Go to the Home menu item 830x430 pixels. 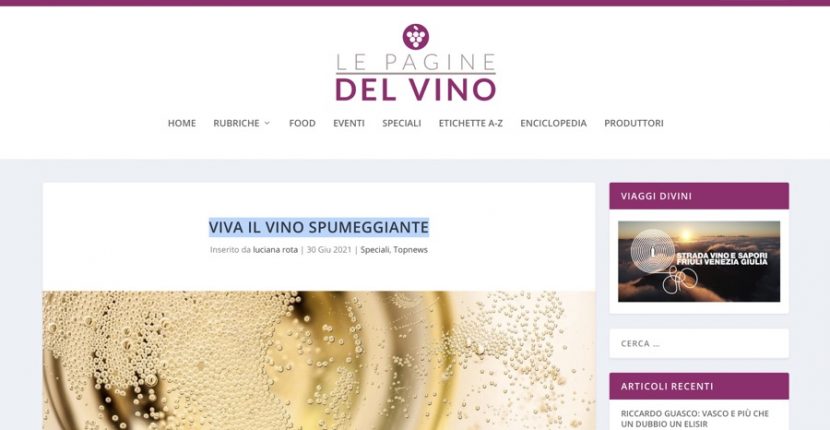tap(182, 123)
